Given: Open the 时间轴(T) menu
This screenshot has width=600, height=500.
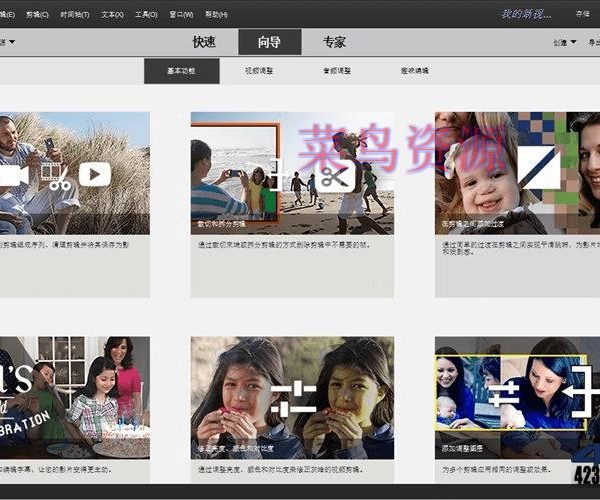Looking at the screenshot, I should [x=75, y=14].
